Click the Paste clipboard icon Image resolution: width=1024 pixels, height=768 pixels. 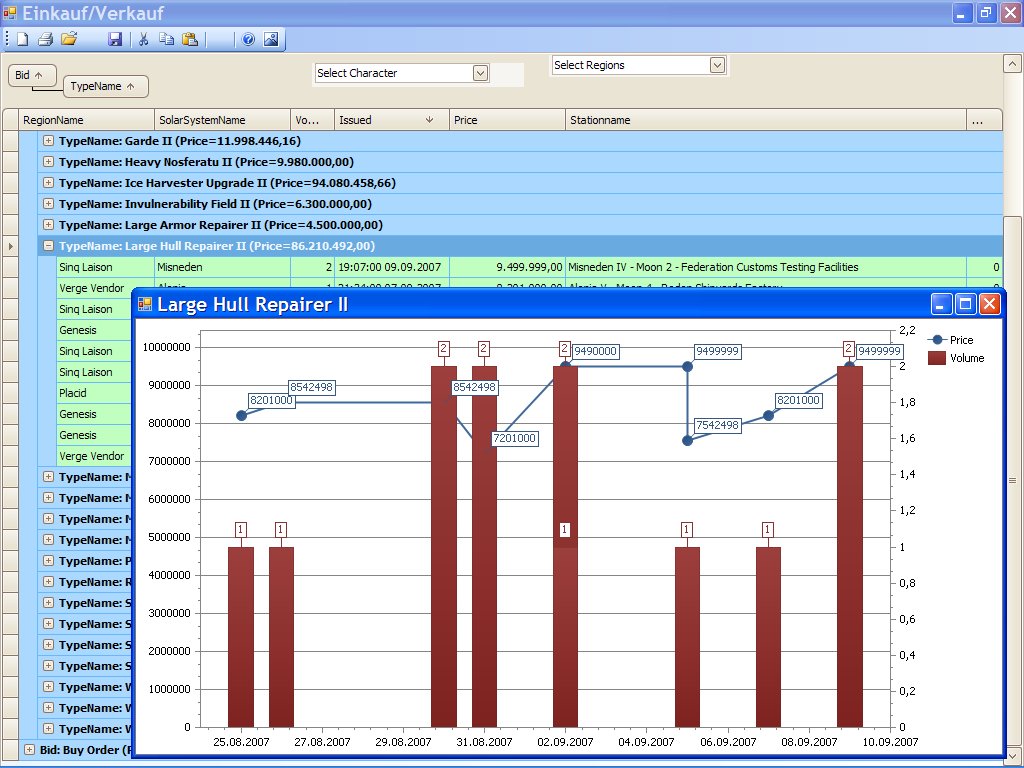point(190,40)
